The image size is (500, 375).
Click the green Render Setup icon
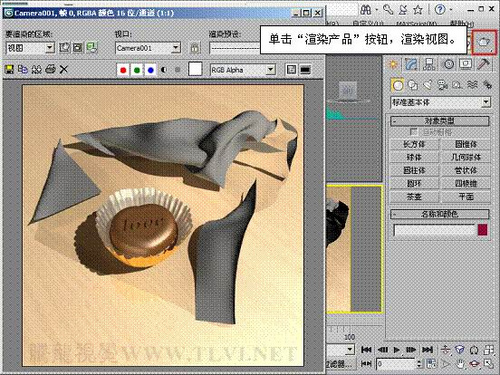92,48
